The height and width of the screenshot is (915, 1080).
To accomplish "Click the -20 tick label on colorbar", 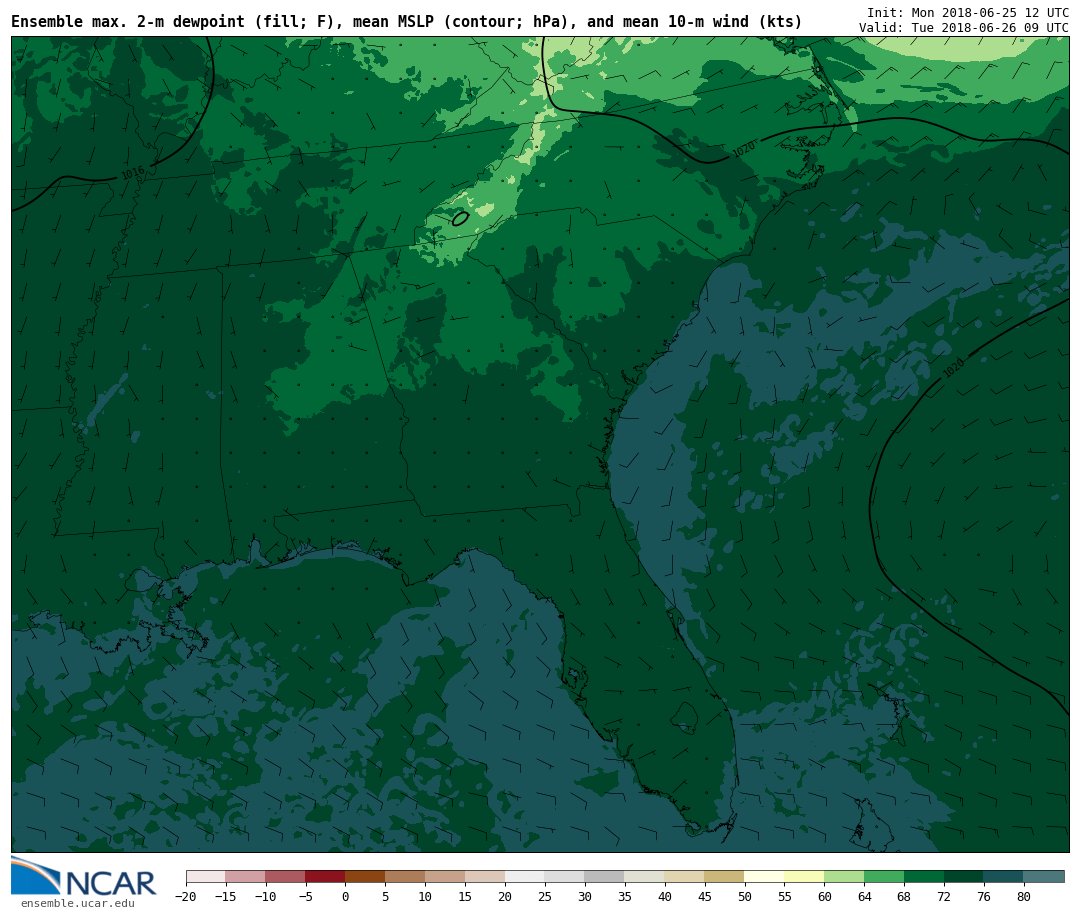I will click(x=185, y=897).
